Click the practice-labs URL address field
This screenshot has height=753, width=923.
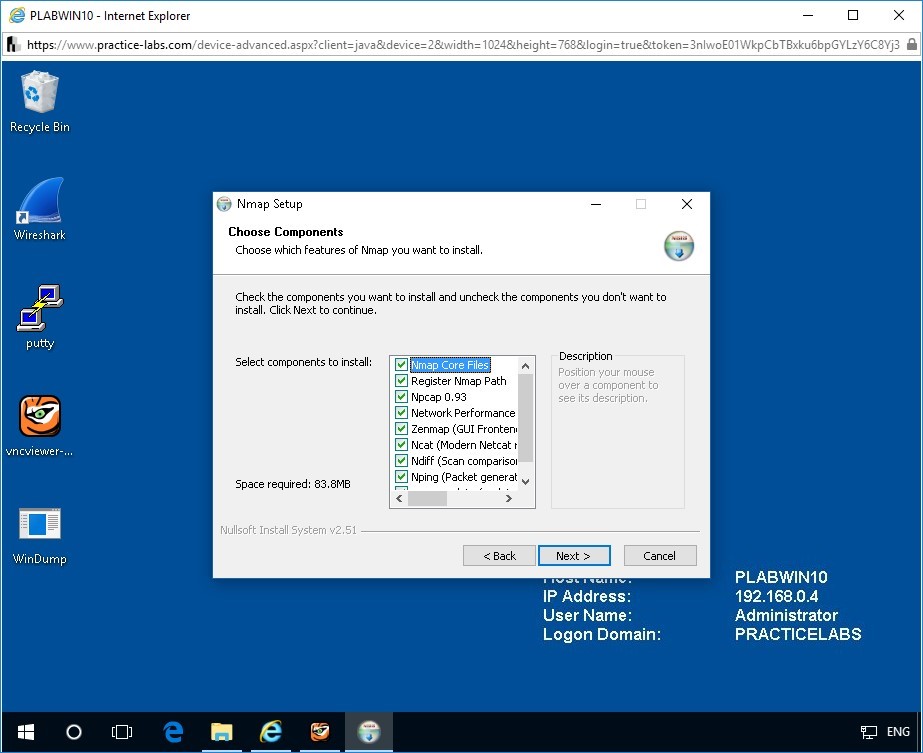[x=463, y=45]
